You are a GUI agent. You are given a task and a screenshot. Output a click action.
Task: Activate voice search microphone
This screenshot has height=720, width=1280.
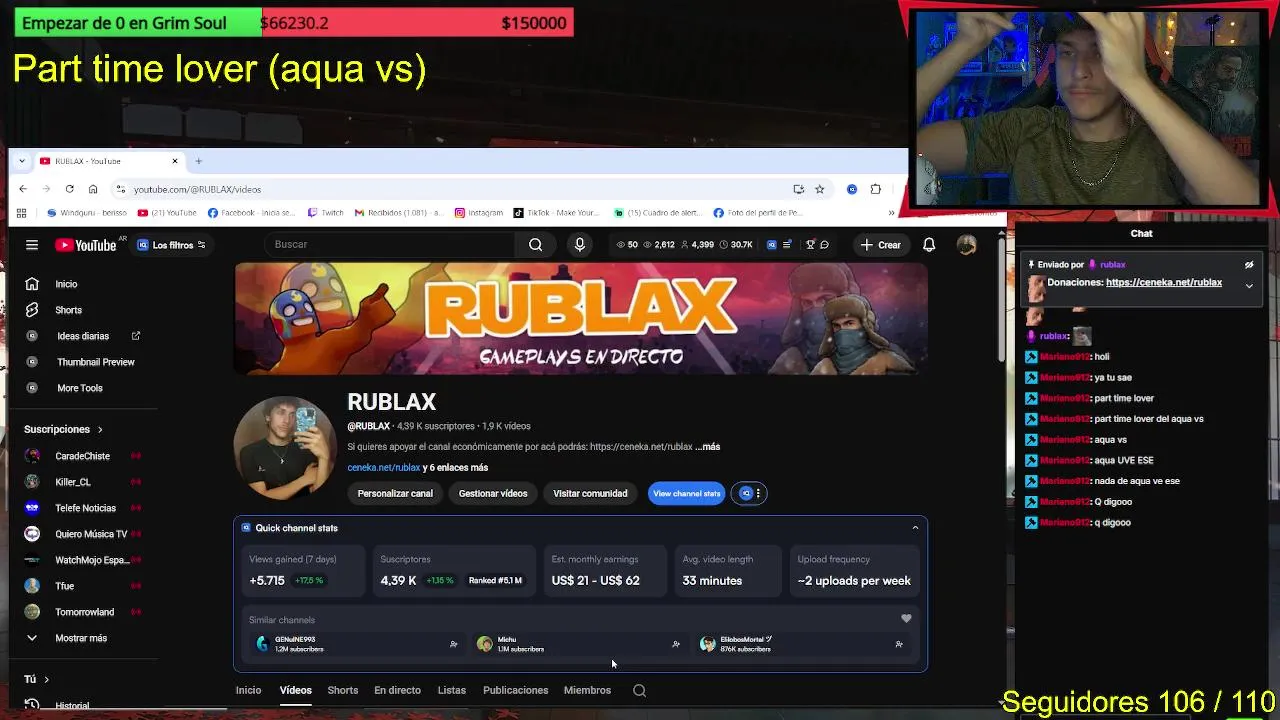(580, 245)
